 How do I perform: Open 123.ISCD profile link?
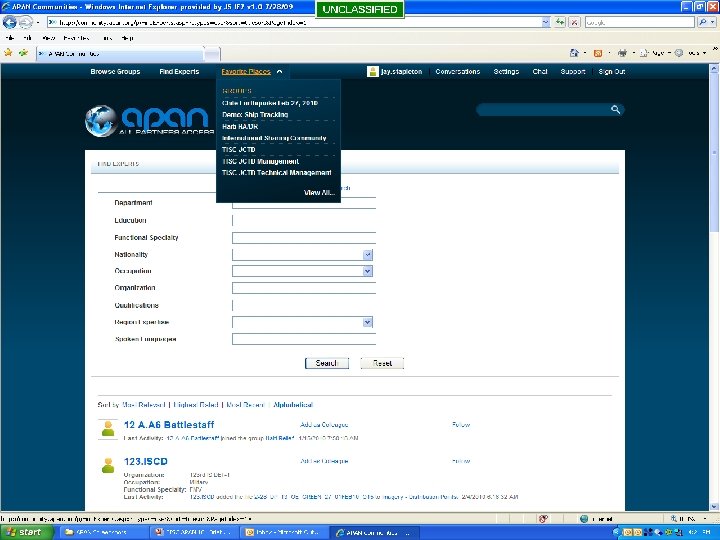pyautogui.click(x=146, y=461)
